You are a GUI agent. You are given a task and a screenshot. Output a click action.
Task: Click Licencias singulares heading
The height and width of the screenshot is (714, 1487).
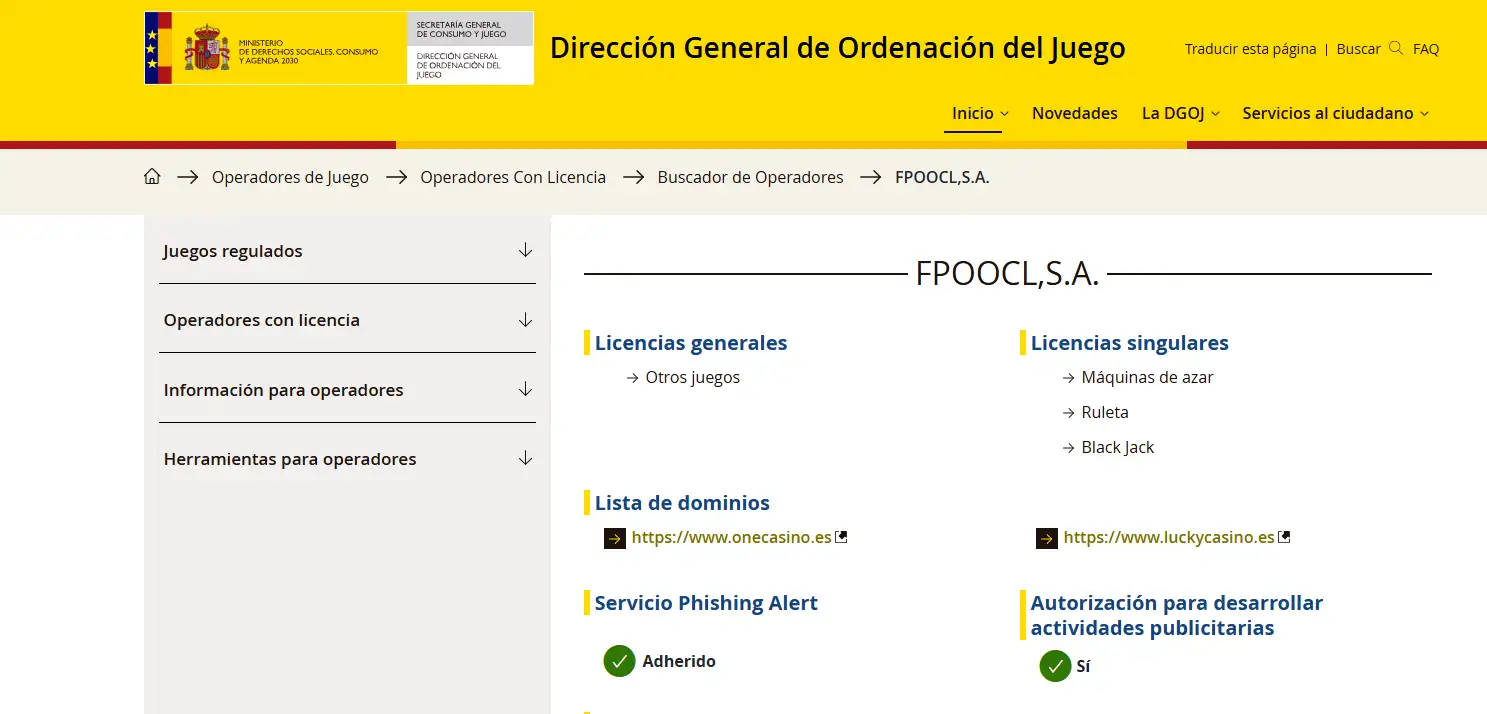click(1130, 343)
